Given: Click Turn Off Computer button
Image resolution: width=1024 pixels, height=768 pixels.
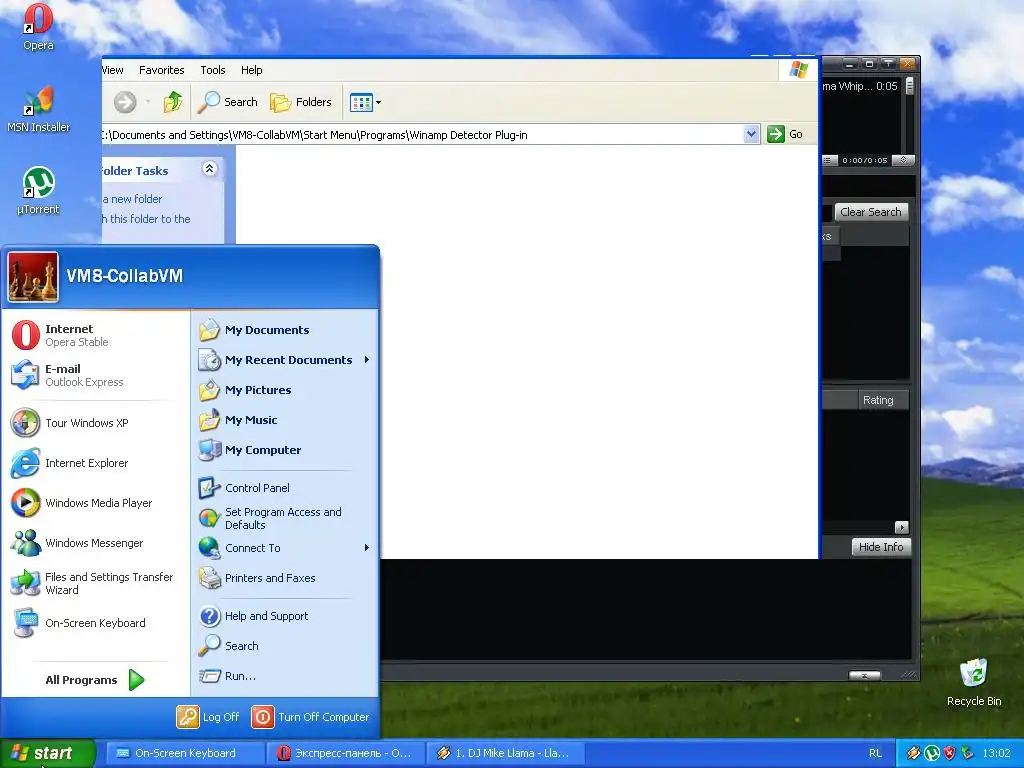Looking at the screenshot, I should pyautogui.click(x=311, y=717).
